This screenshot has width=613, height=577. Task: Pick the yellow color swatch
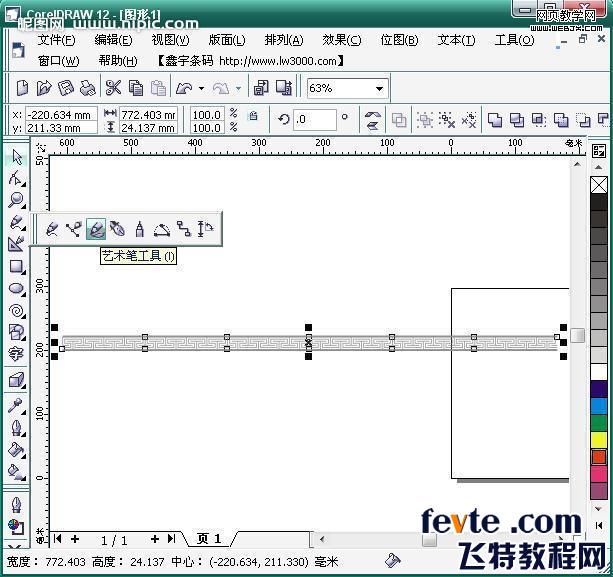point(599,440)
